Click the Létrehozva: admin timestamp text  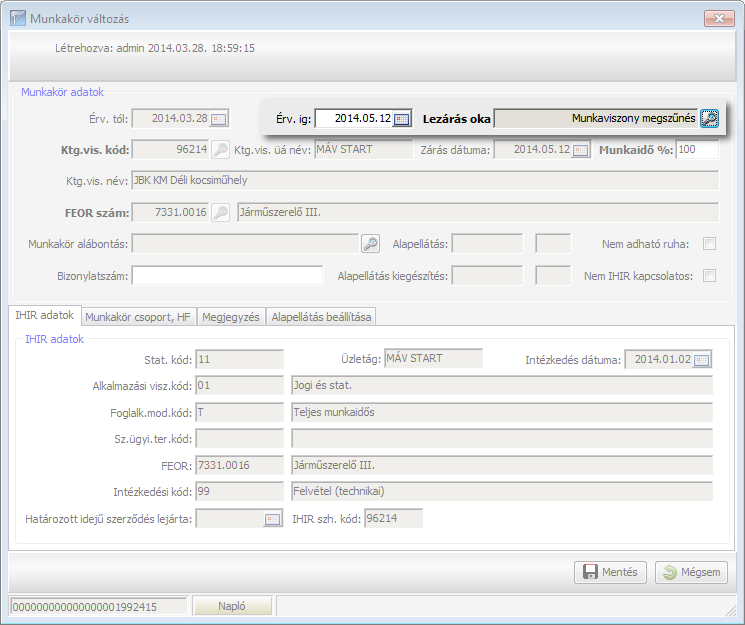point(155,48)
